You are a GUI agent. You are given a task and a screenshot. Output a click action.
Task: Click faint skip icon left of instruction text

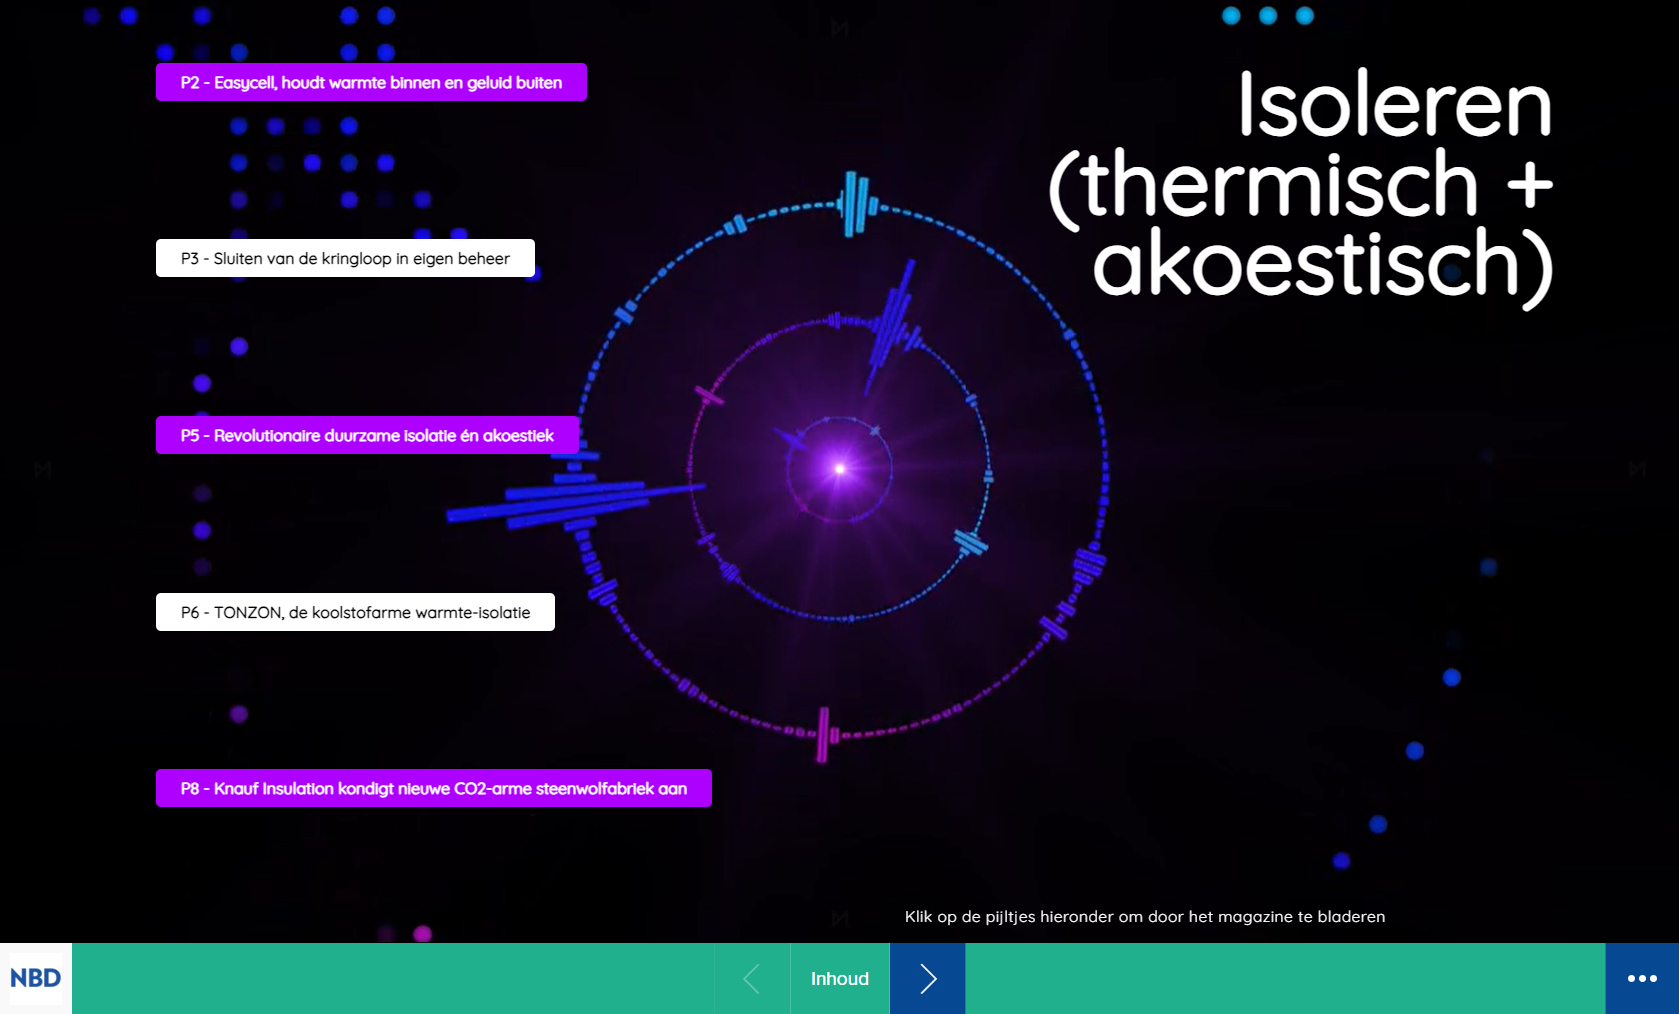coord(839,917)
